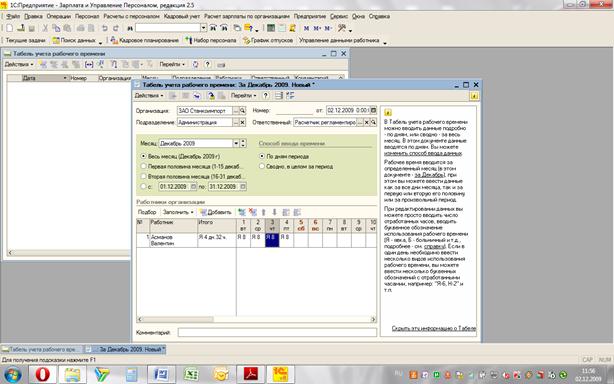Select the custom date range 'с:' radio button
Screen dimensions: 614x384
(x=143, y=187)
